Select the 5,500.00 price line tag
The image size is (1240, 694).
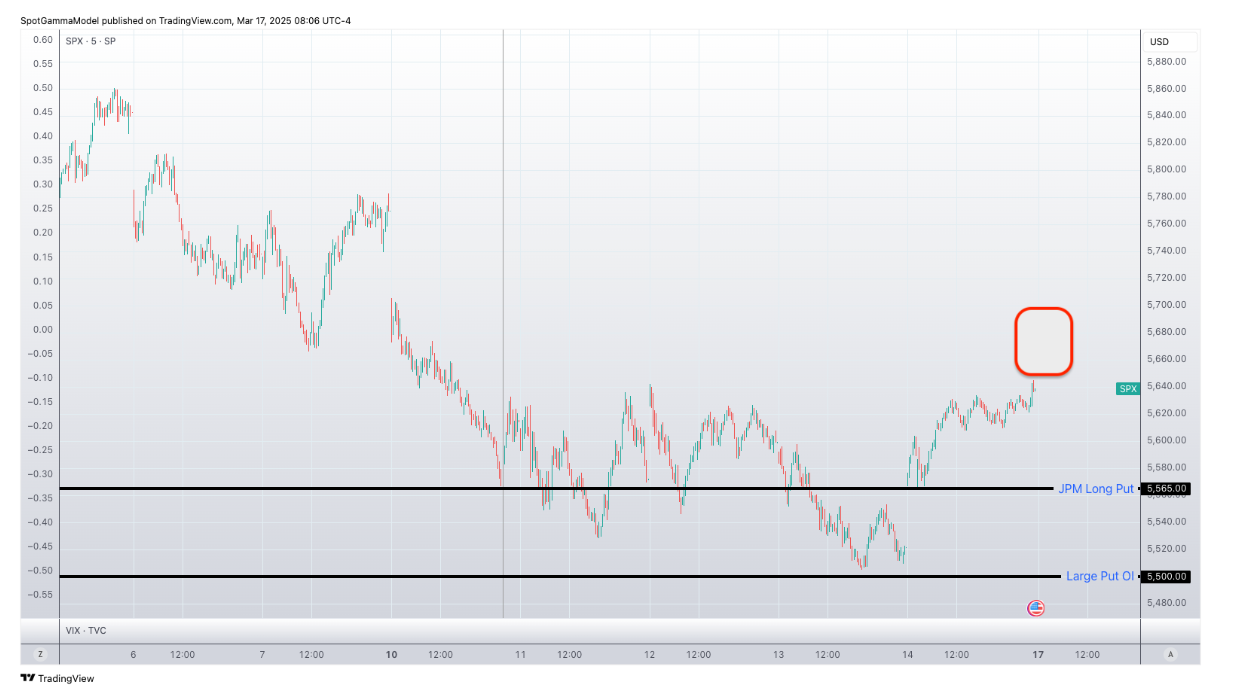click(x=1166, y=576)
